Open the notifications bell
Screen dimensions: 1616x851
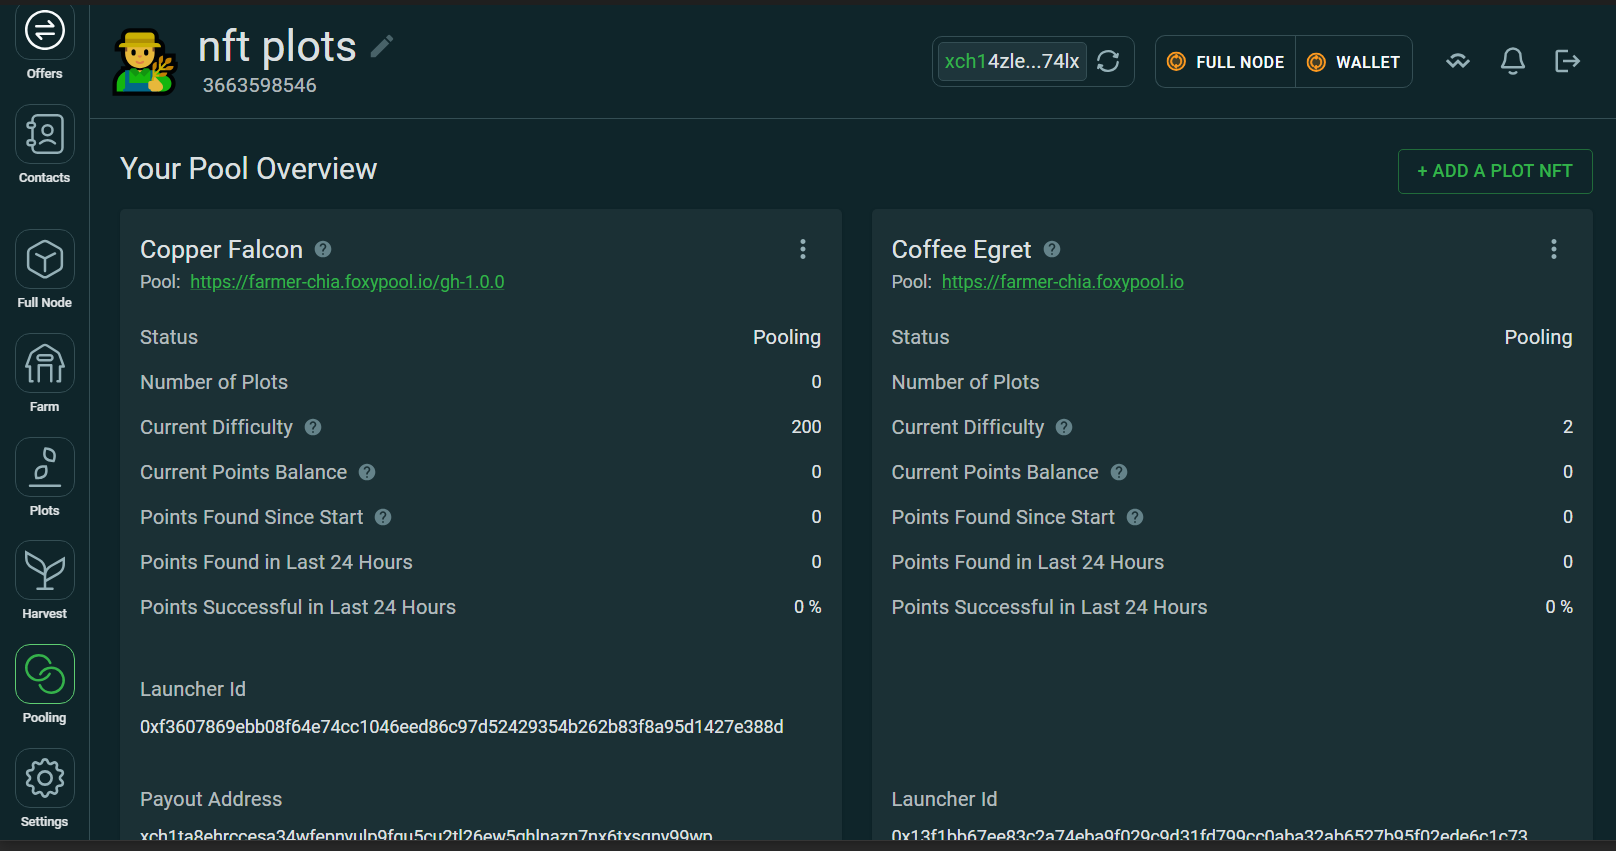pyautogui.click(x=1512, y=61)
